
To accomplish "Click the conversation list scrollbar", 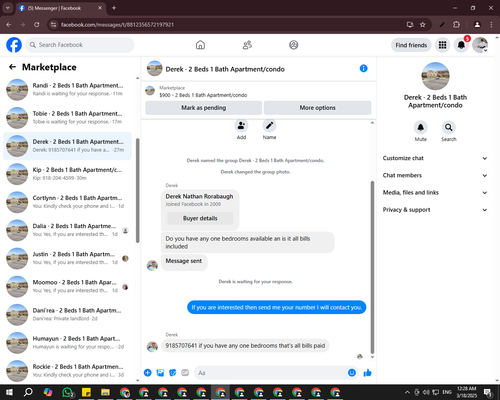I will click(138, 190).
